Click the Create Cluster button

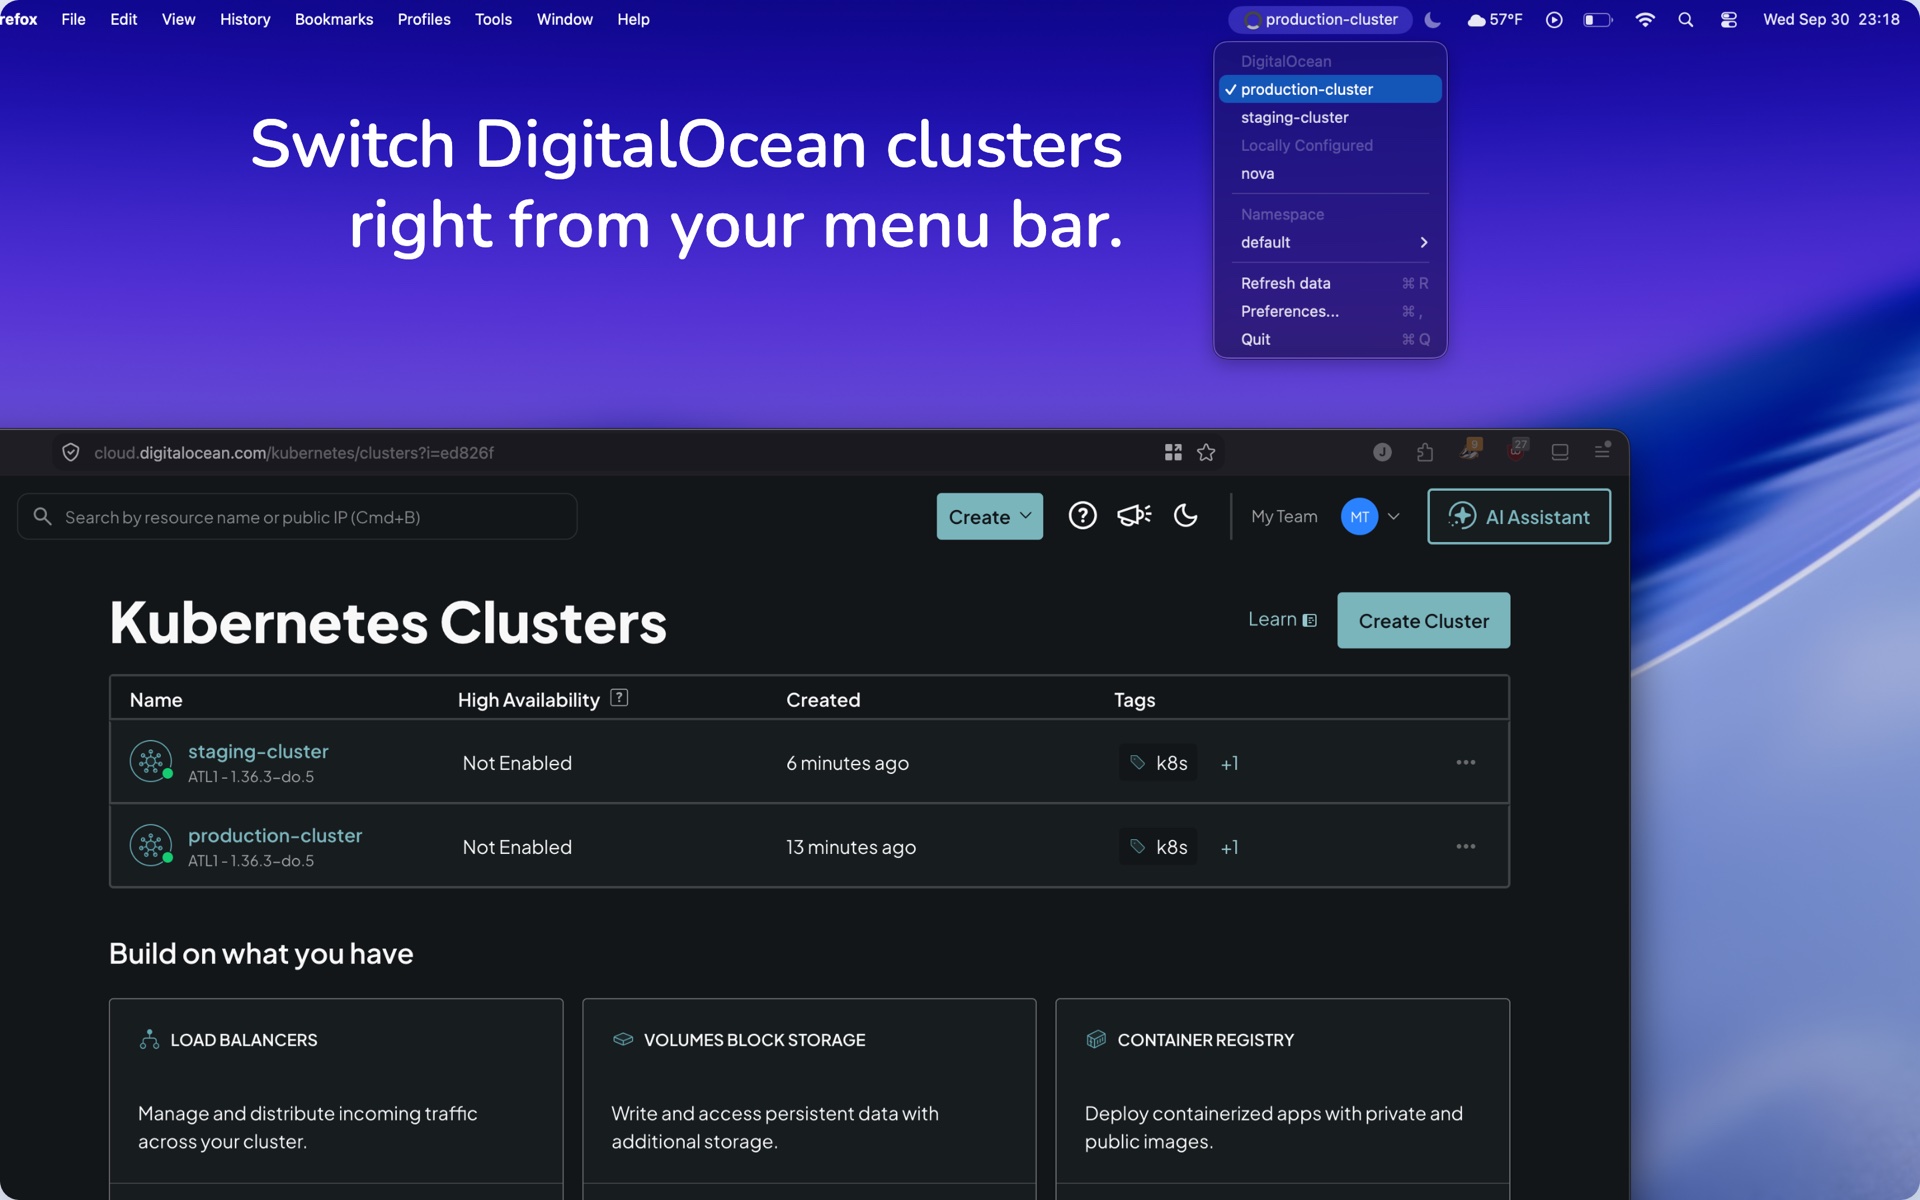(1423, 621)
